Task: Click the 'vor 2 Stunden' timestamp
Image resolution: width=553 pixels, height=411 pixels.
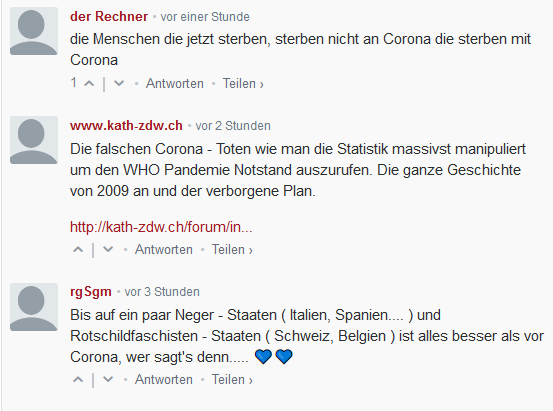Action: pos(233,126)
